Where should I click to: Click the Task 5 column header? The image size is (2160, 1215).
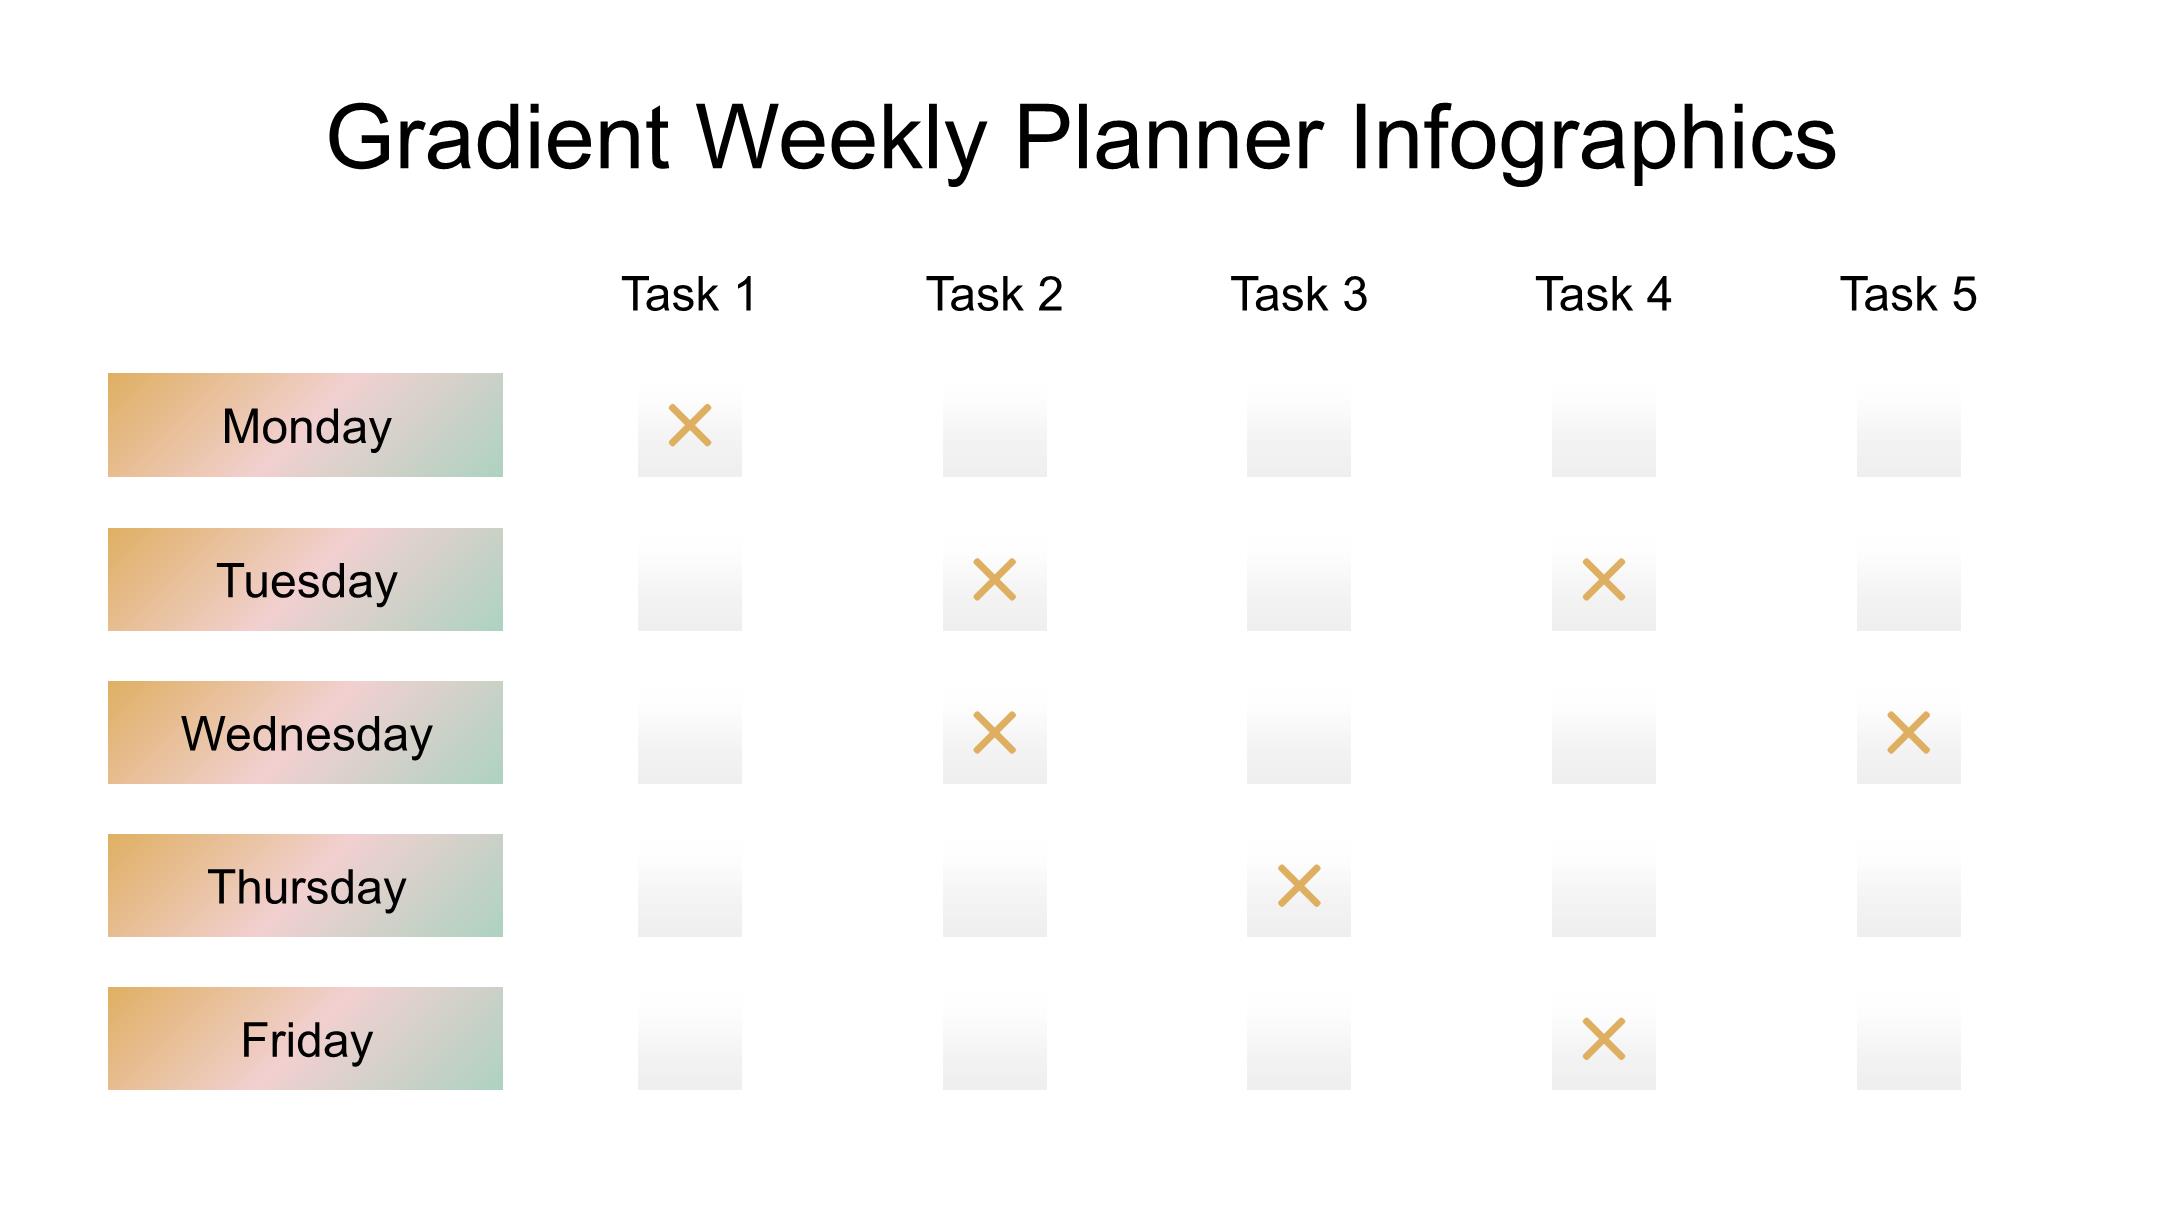coord(1909,294)
